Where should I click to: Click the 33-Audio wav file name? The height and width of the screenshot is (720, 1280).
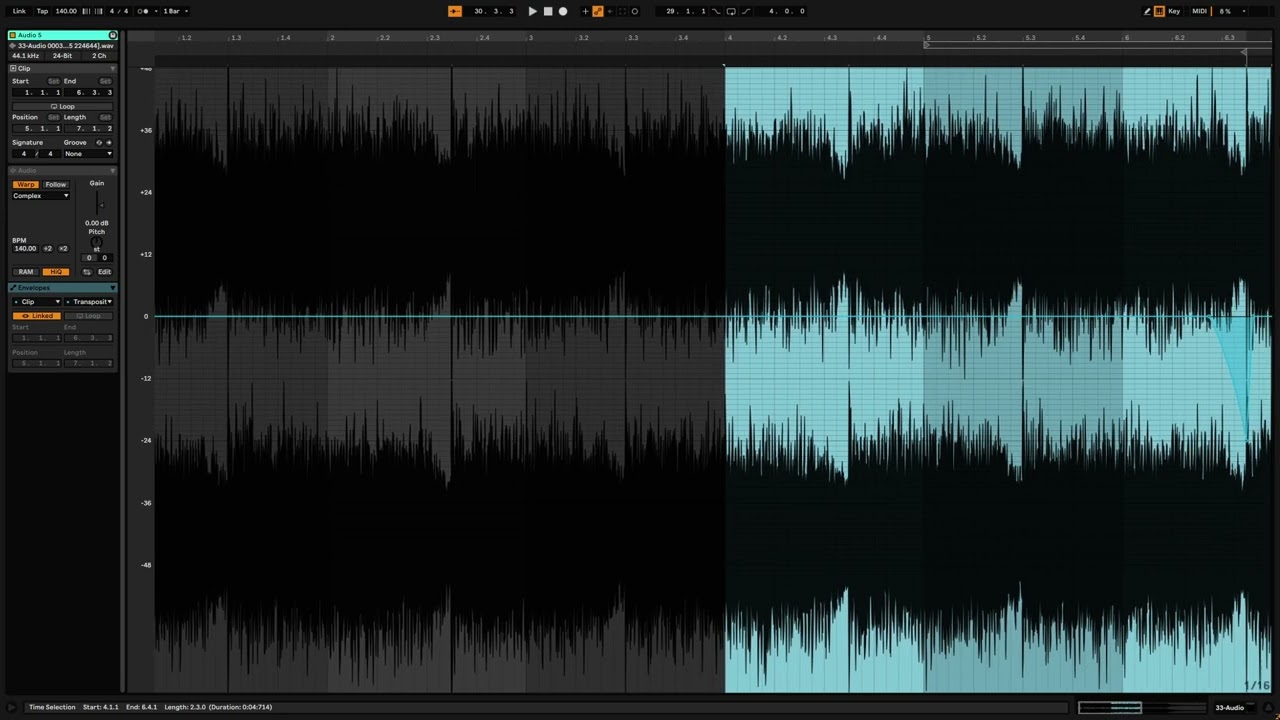click(65, 46)
